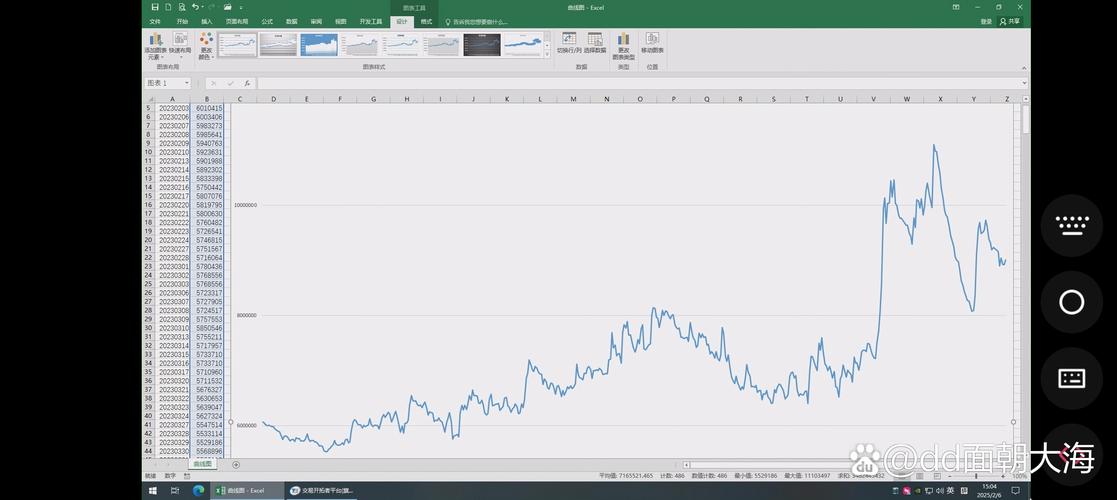Click the Save icon in quick access toolbar
The height and width of the screenshot is (500, 1117).
[155, 7]
